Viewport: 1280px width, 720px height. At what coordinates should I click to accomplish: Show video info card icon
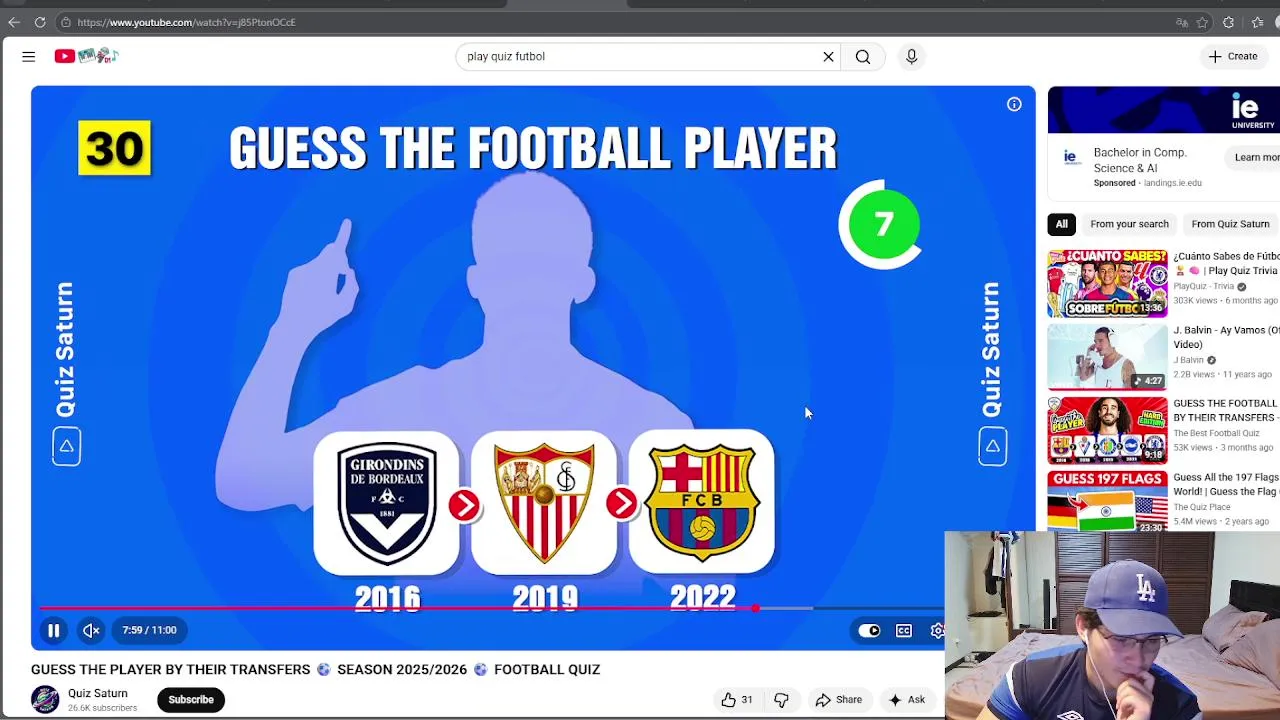click(x=1014, y=104)
